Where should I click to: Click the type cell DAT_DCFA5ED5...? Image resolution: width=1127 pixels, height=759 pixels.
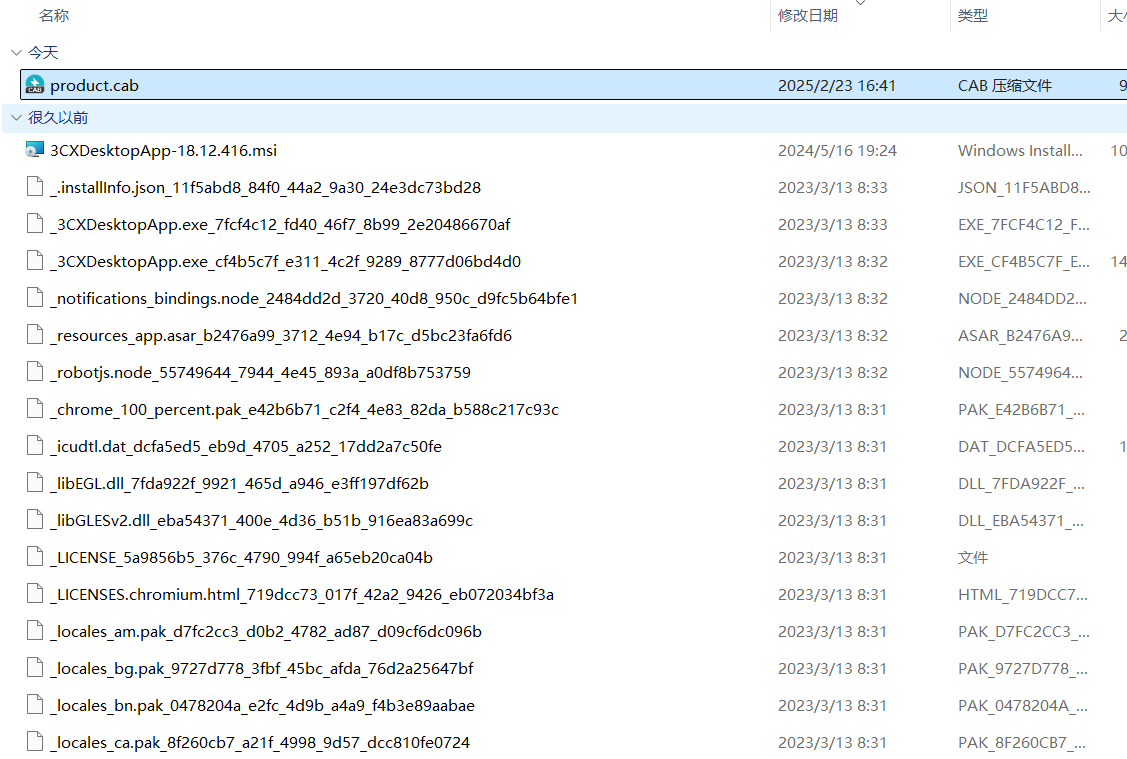(1021, 446)
